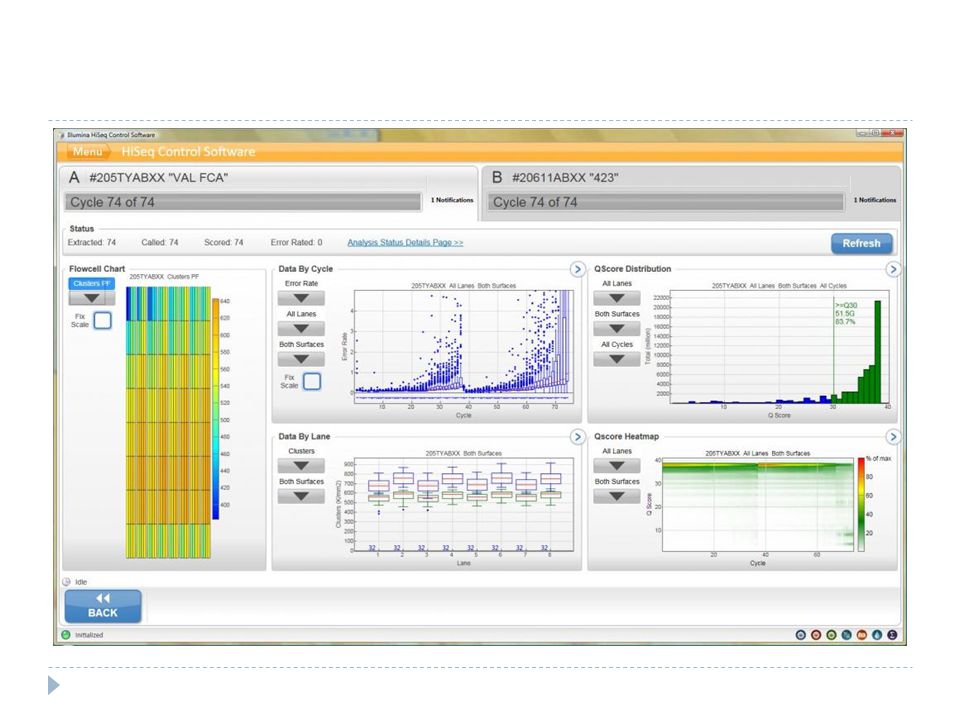Click the green Initialized status indicator icon
960x720 pixels.
coord(66,635)
